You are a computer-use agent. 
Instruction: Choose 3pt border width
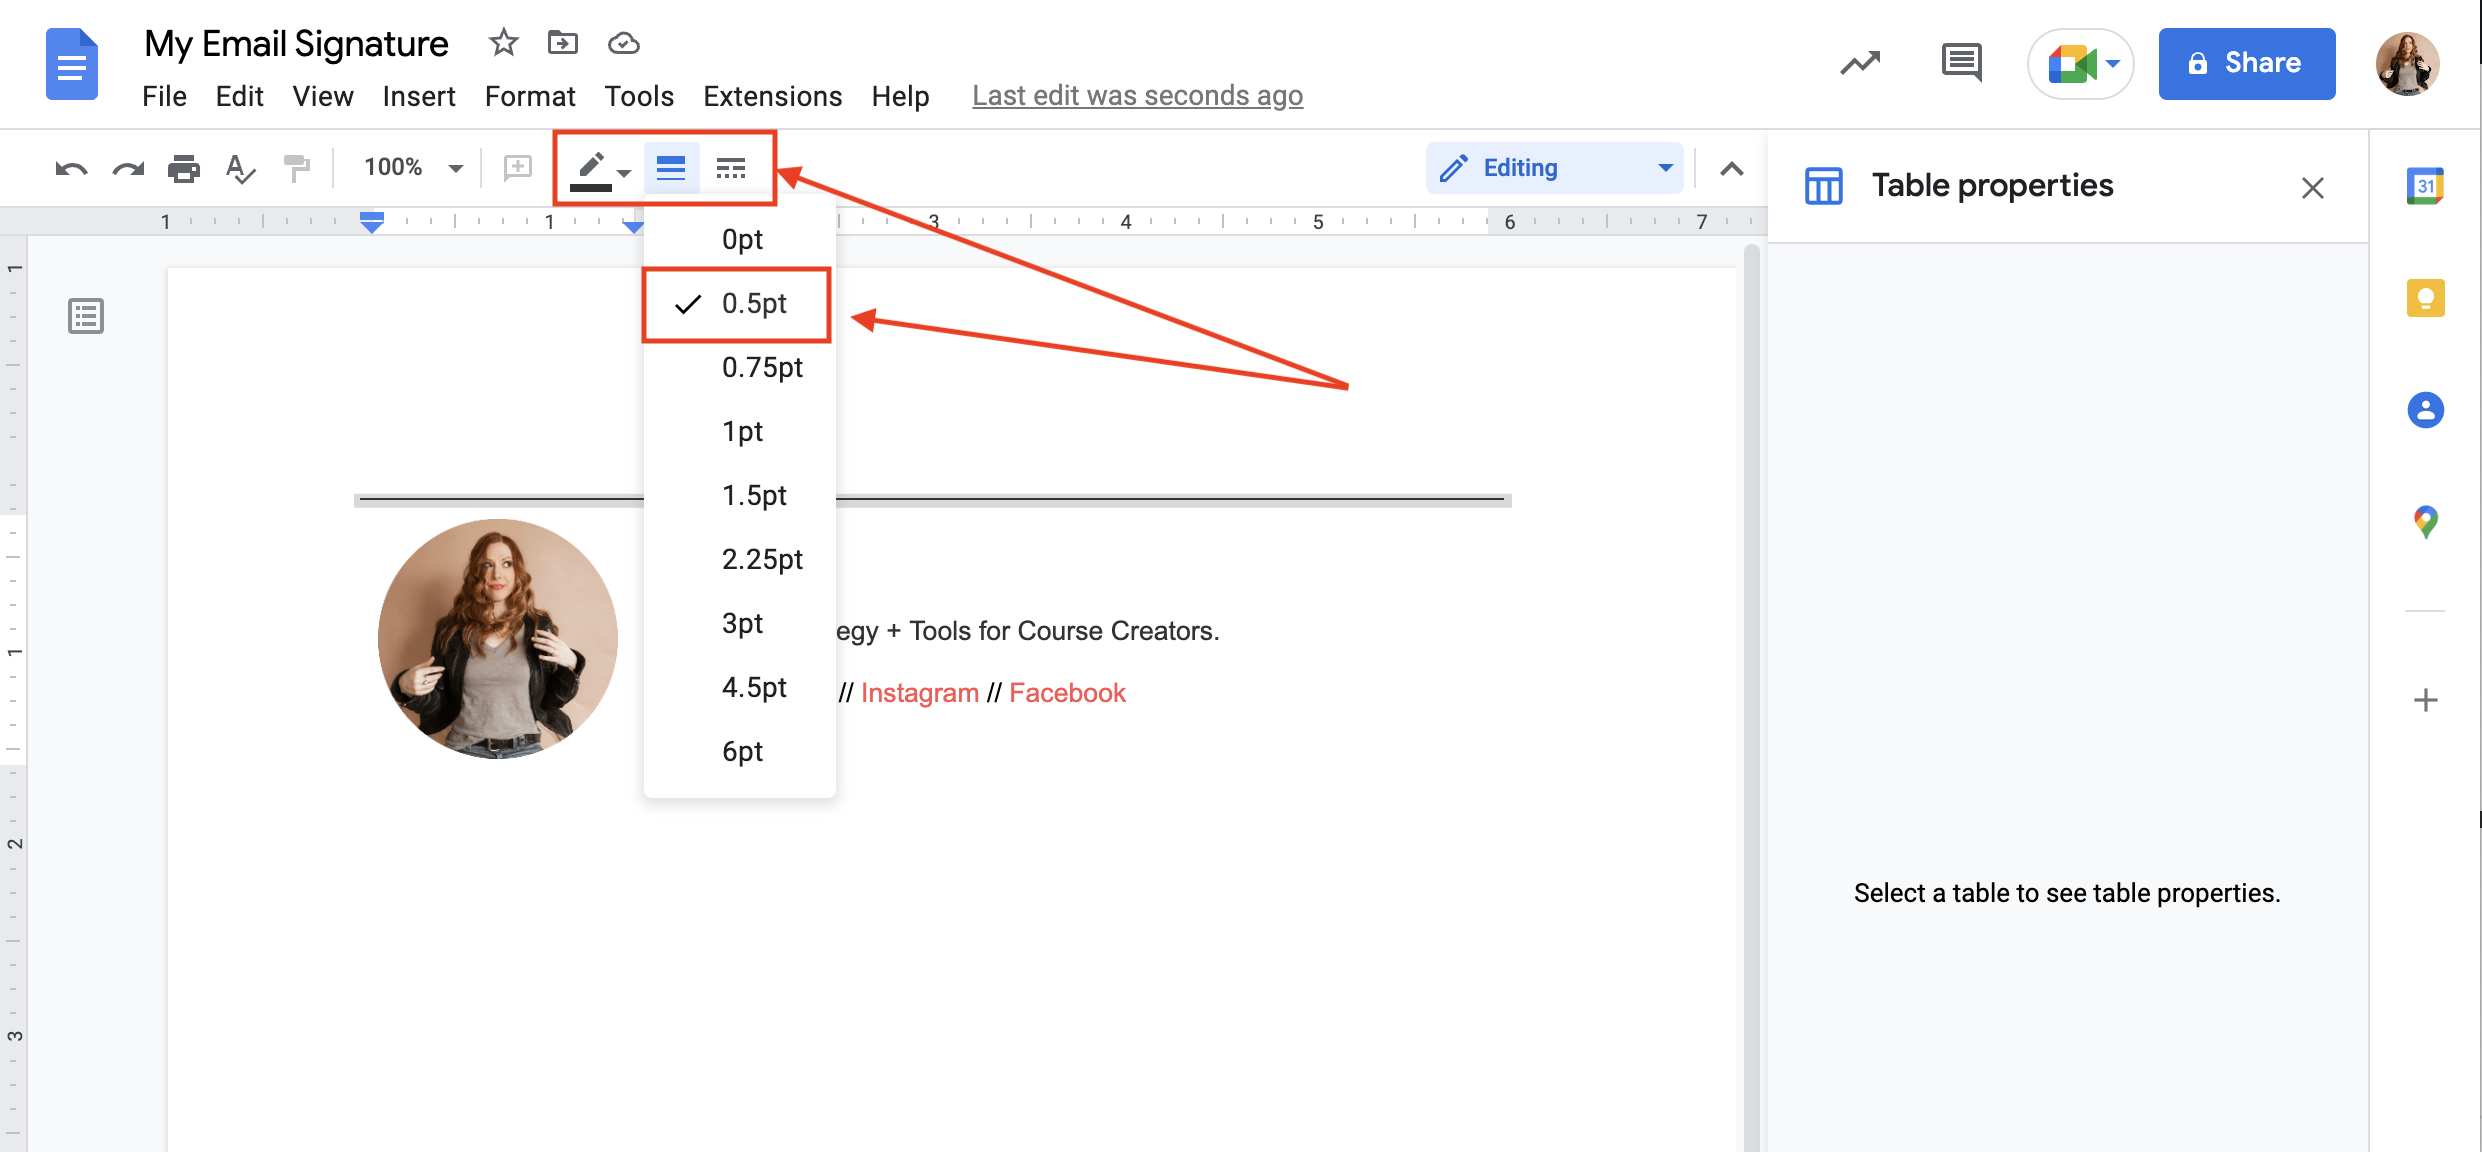coord(740,624)
